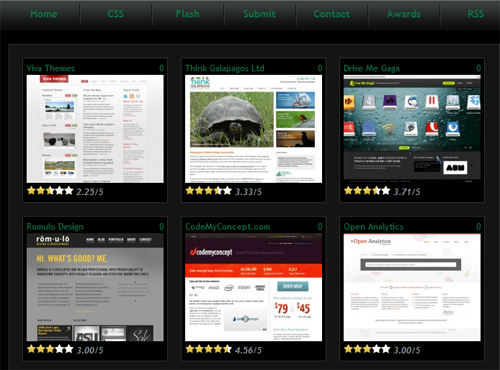Screen dimensions: 500x370
Task: View the Awards section
Action: click(404, 14)
